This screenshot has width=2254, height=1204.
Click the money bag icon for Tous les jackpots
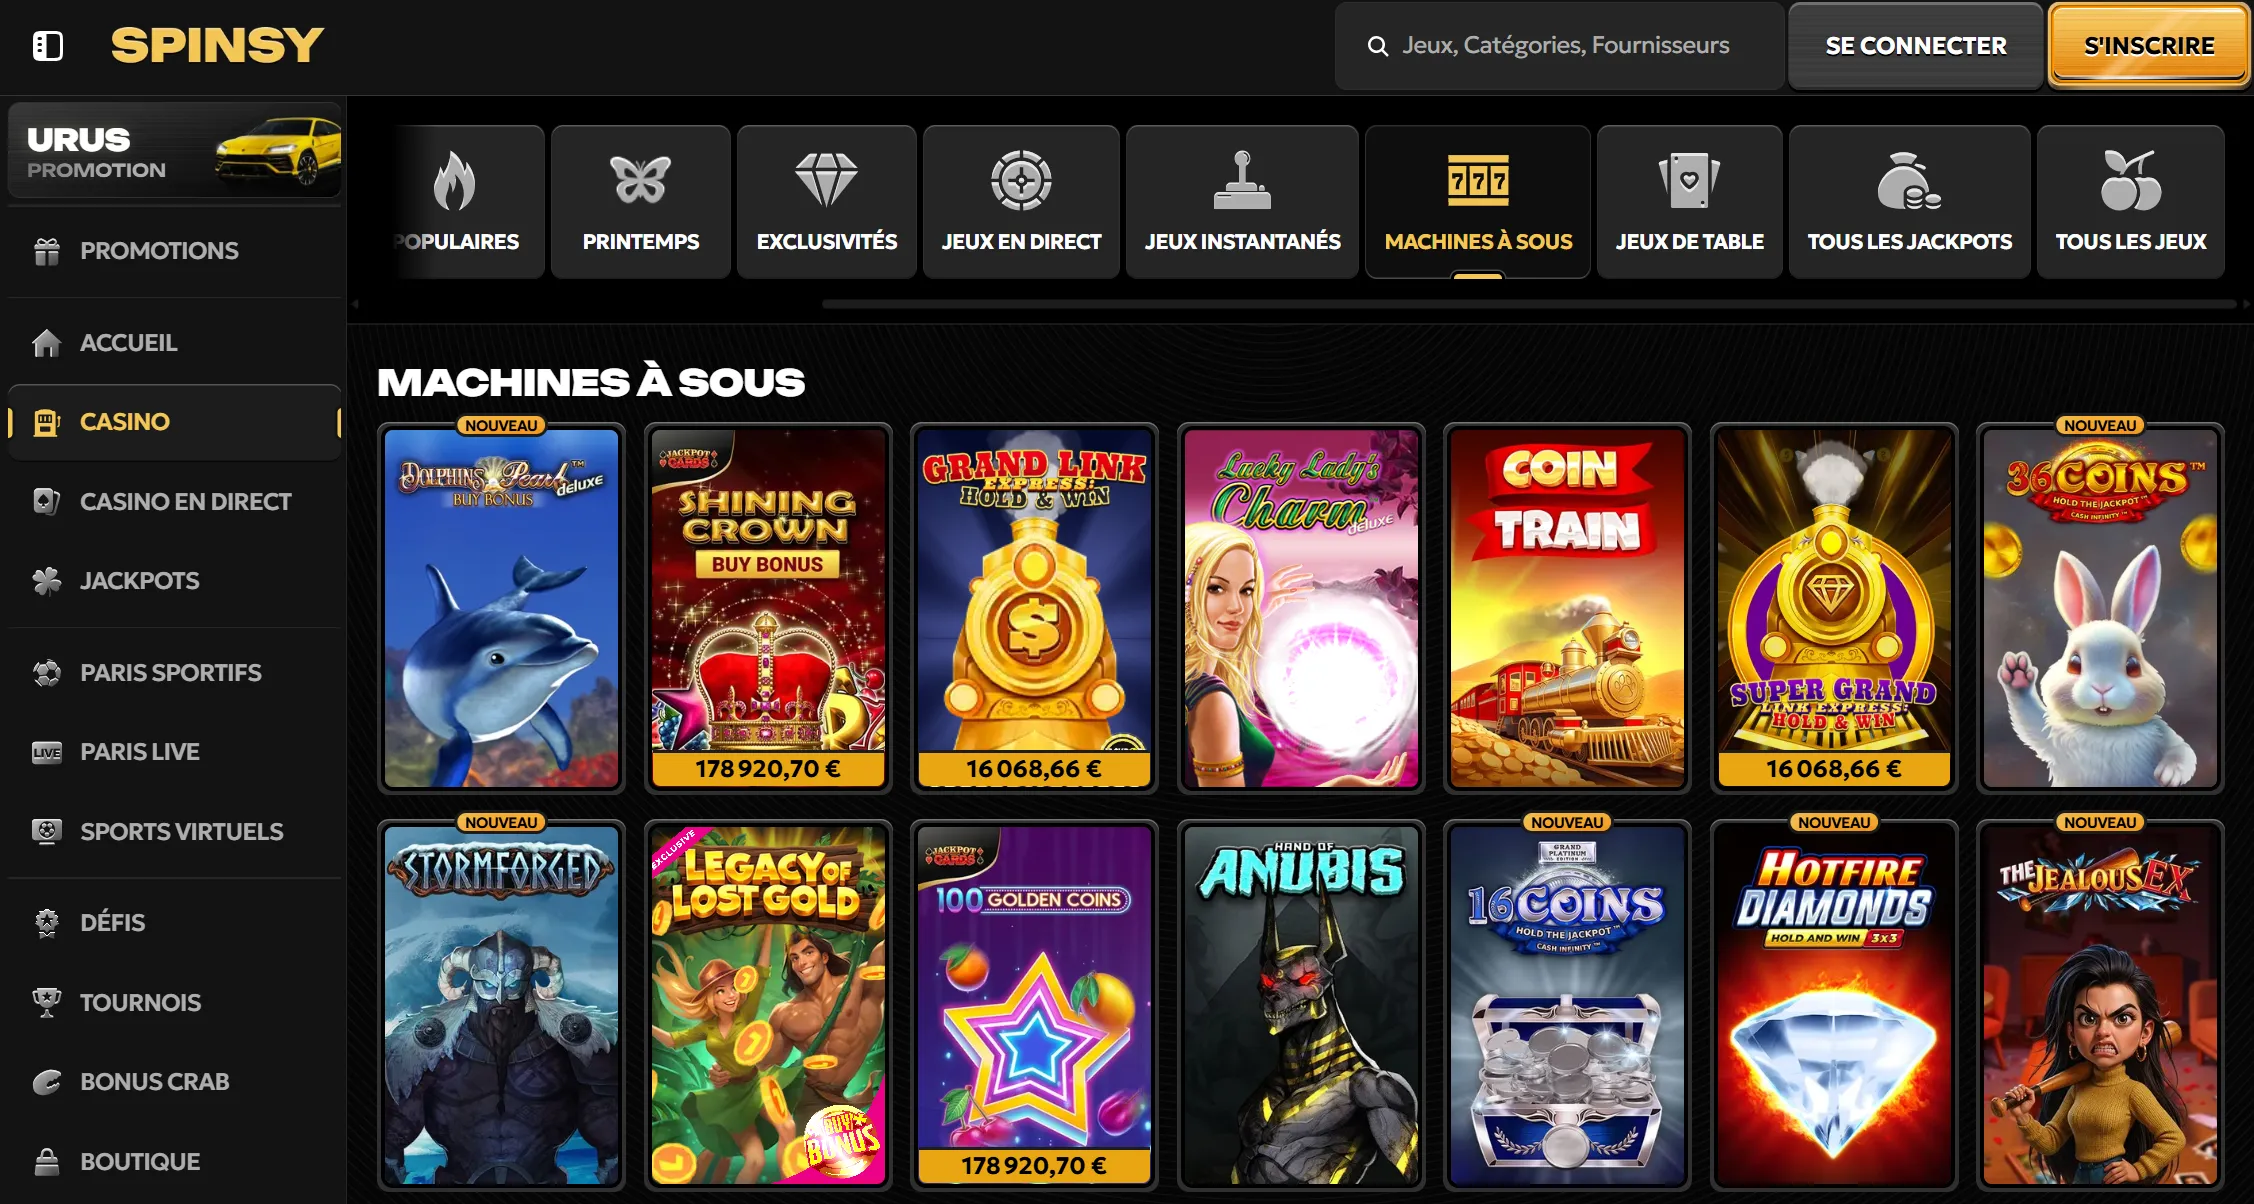[1909, 181]
